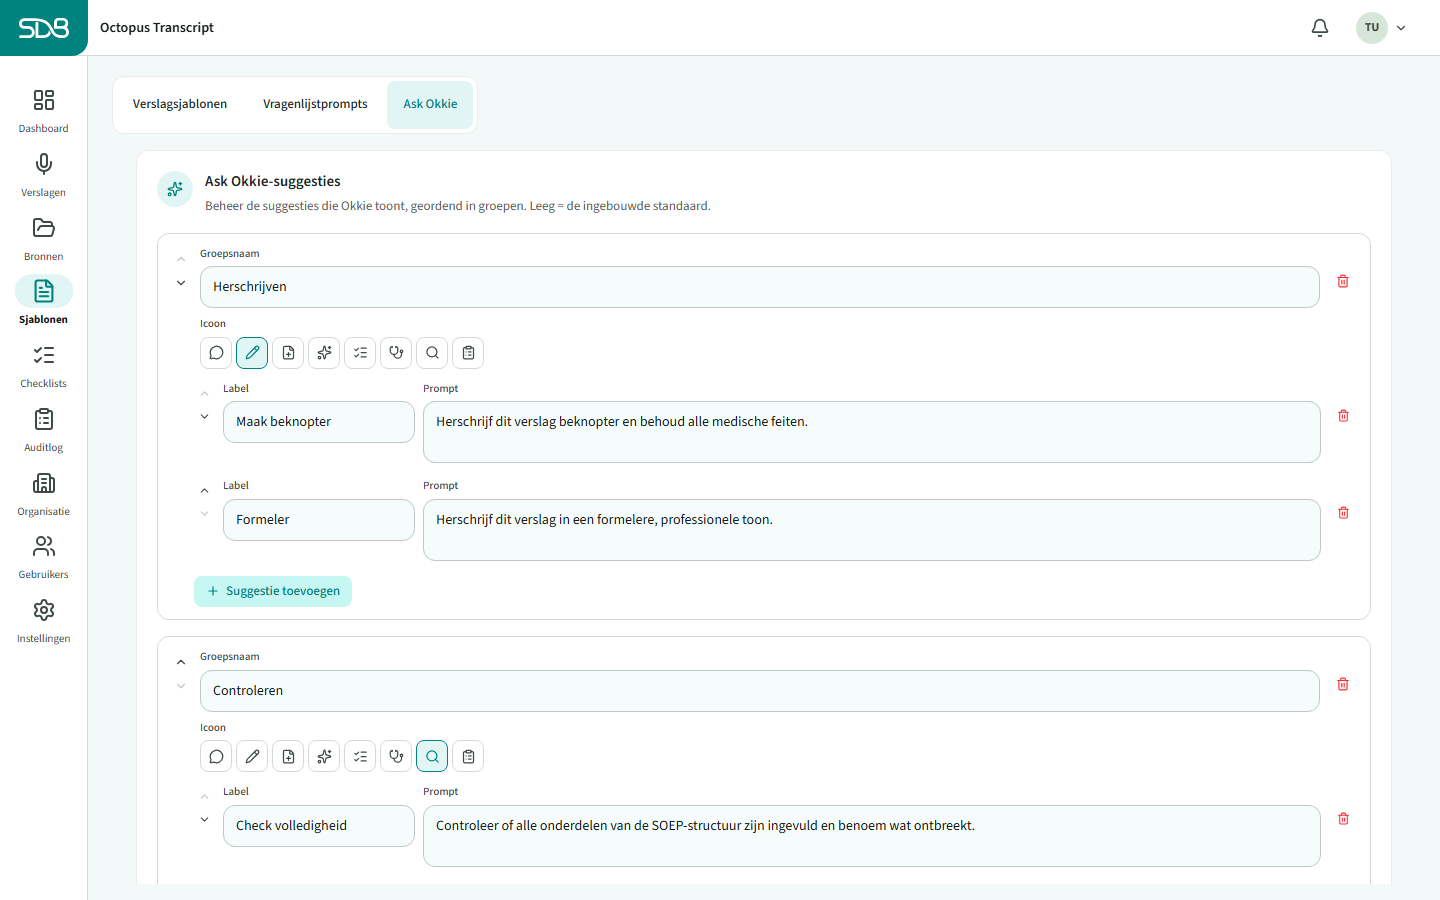The height and width of the screenshot is (900, 1440).
Task: Edit the Controleren group name field
Action: pos(760,691)
